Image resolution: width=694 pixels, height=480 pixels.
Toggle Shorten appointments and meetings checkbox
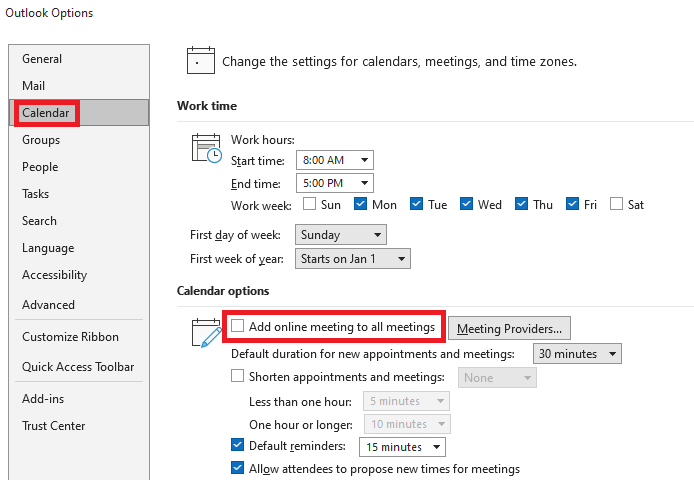238,377
